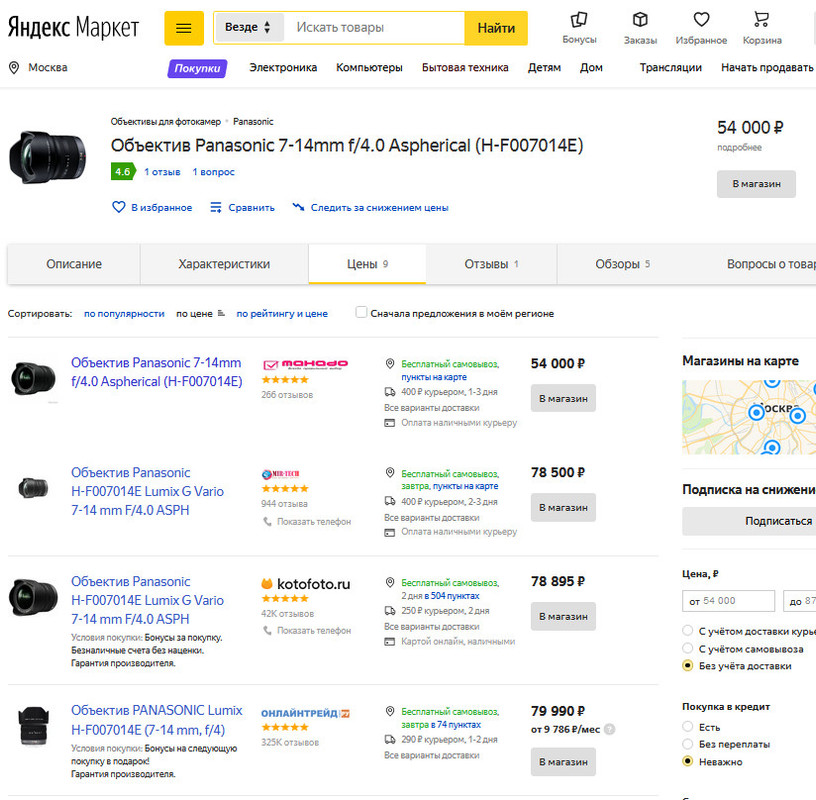
Task: Click the price from field от 54 000
Action: coord(728,601)
